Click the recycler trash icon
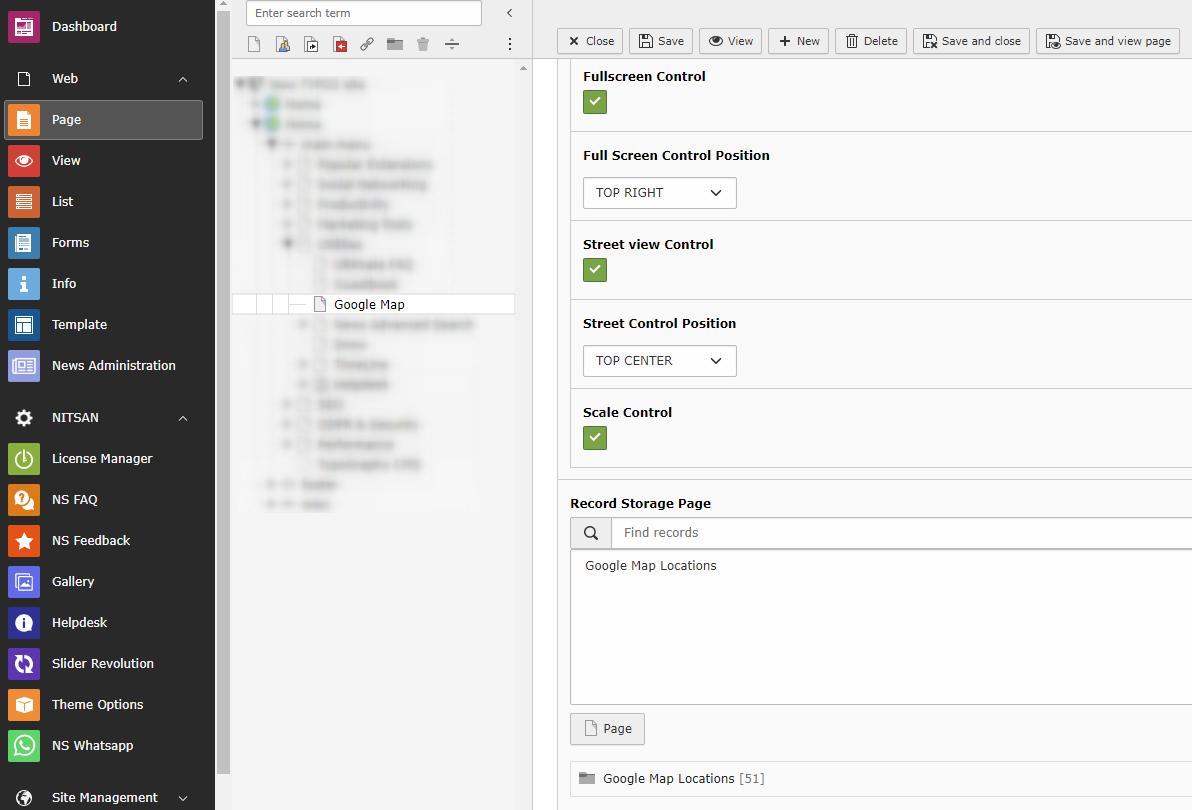1192x810 pixels. click(x=423, y=44)
